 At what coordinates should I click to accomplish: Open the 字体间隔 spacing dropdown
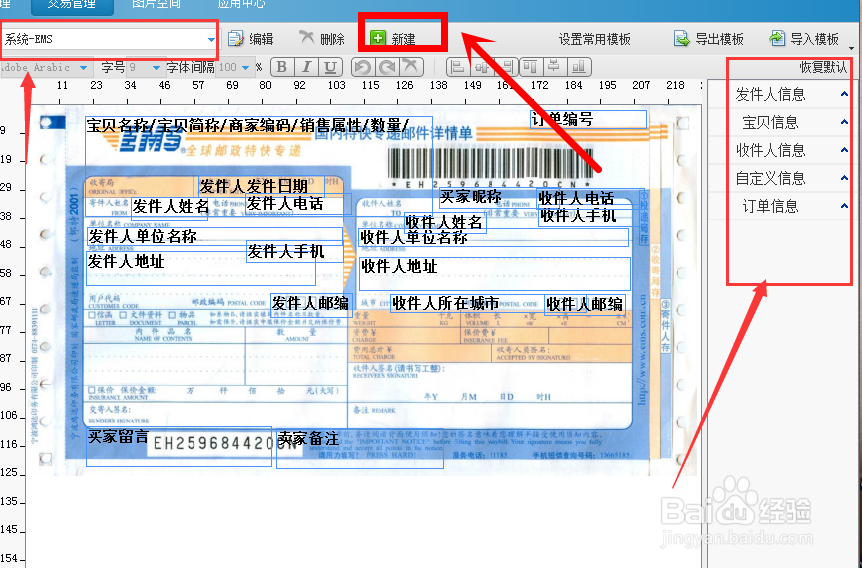click(245, 68)
